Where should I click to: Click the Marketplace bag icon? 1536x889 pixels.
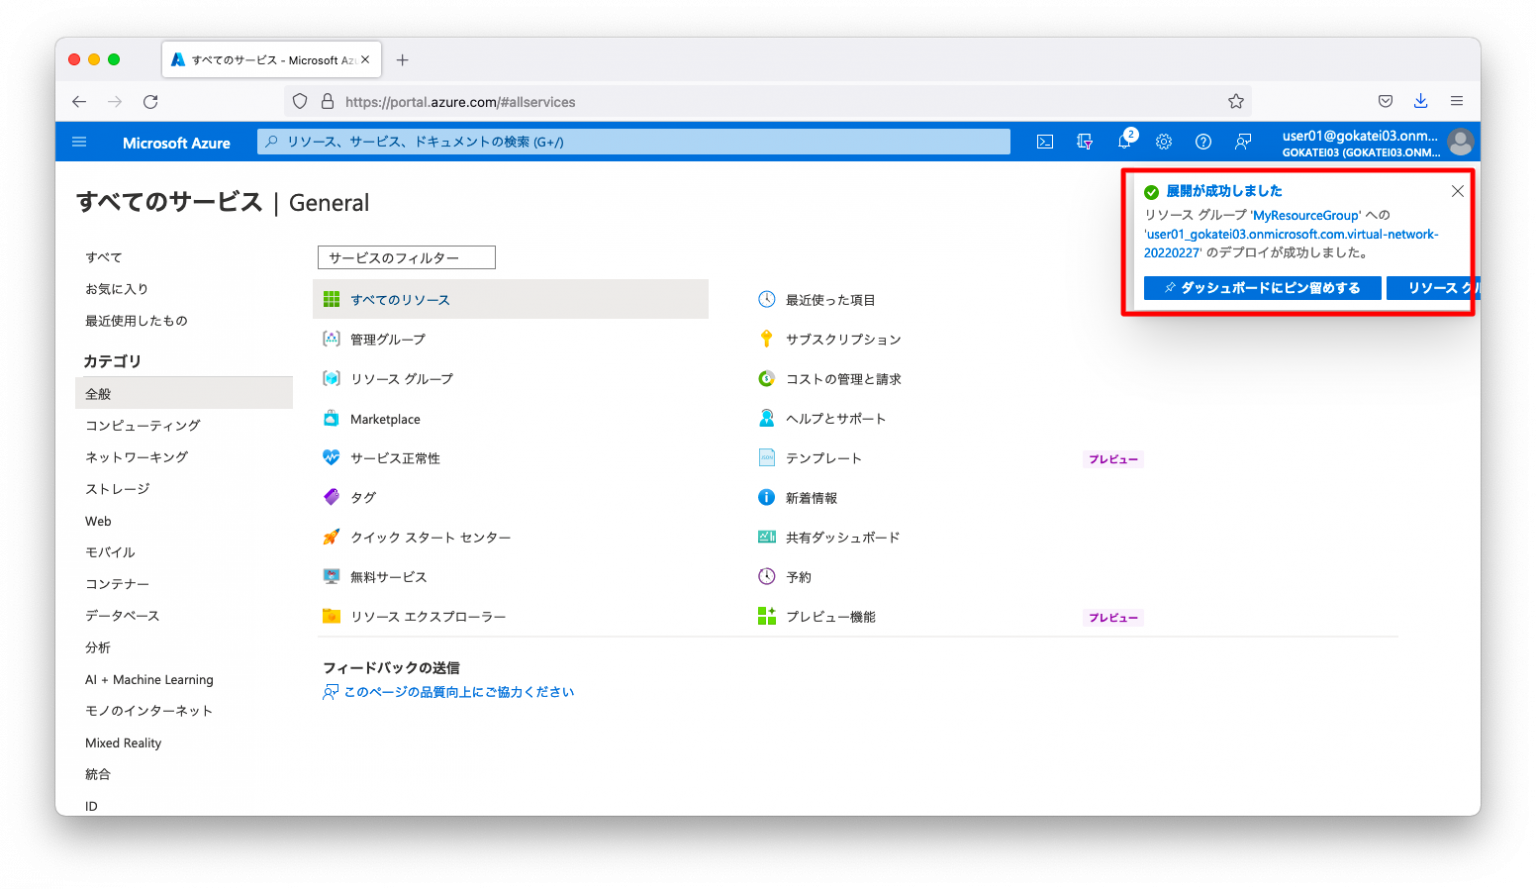point(331,418)
